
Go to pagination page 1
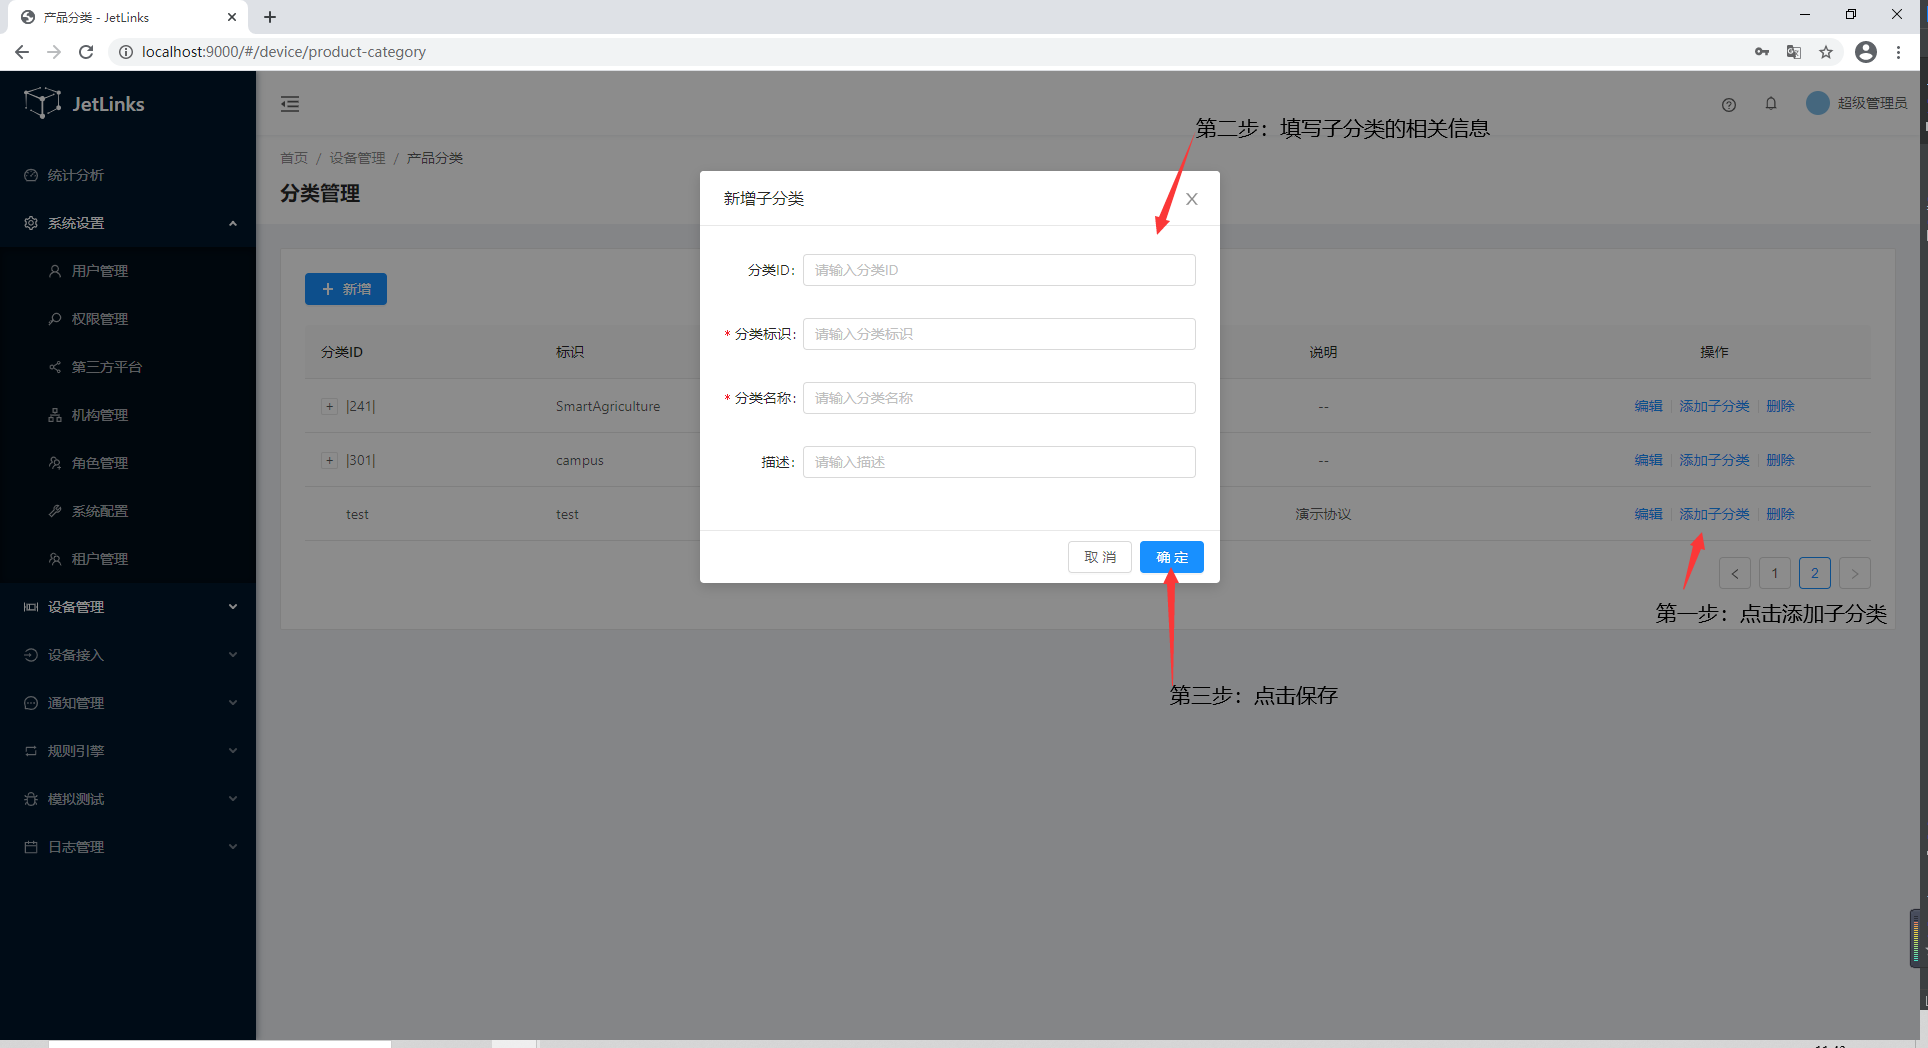coord(1775,573)
